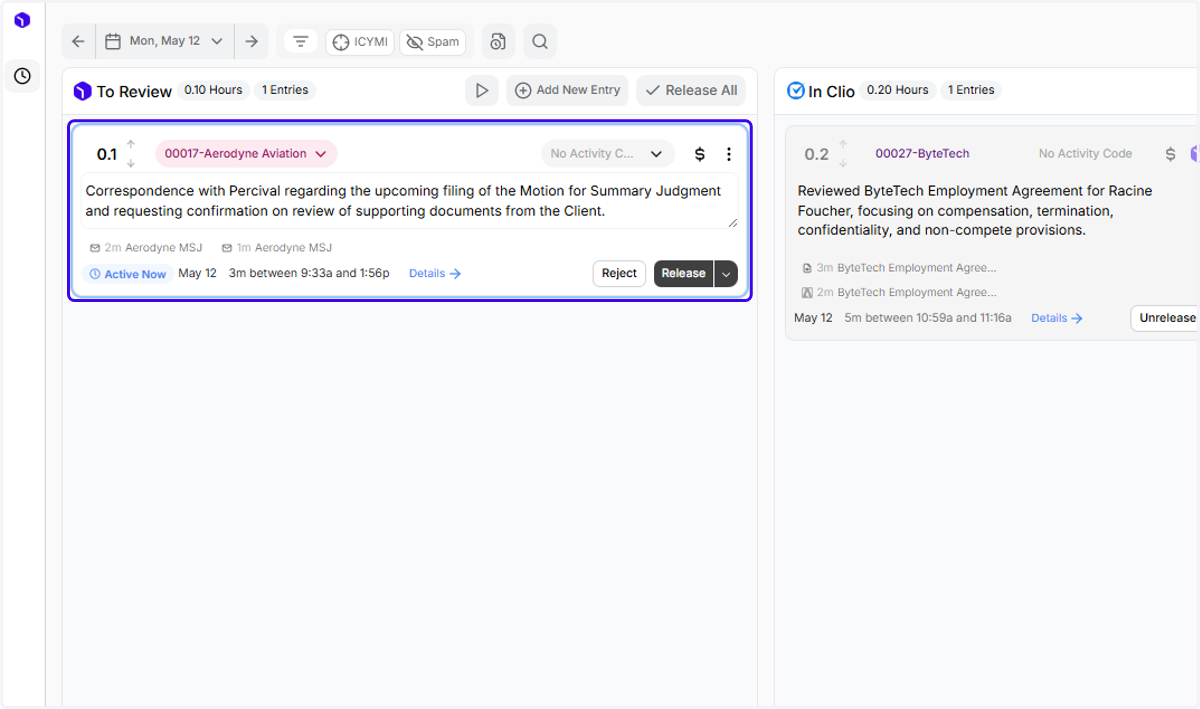Viewport: 1200px width, 709px height.
Task: Click the 2m Aerodyne MSJ email activity
Action: pos(146,247)
